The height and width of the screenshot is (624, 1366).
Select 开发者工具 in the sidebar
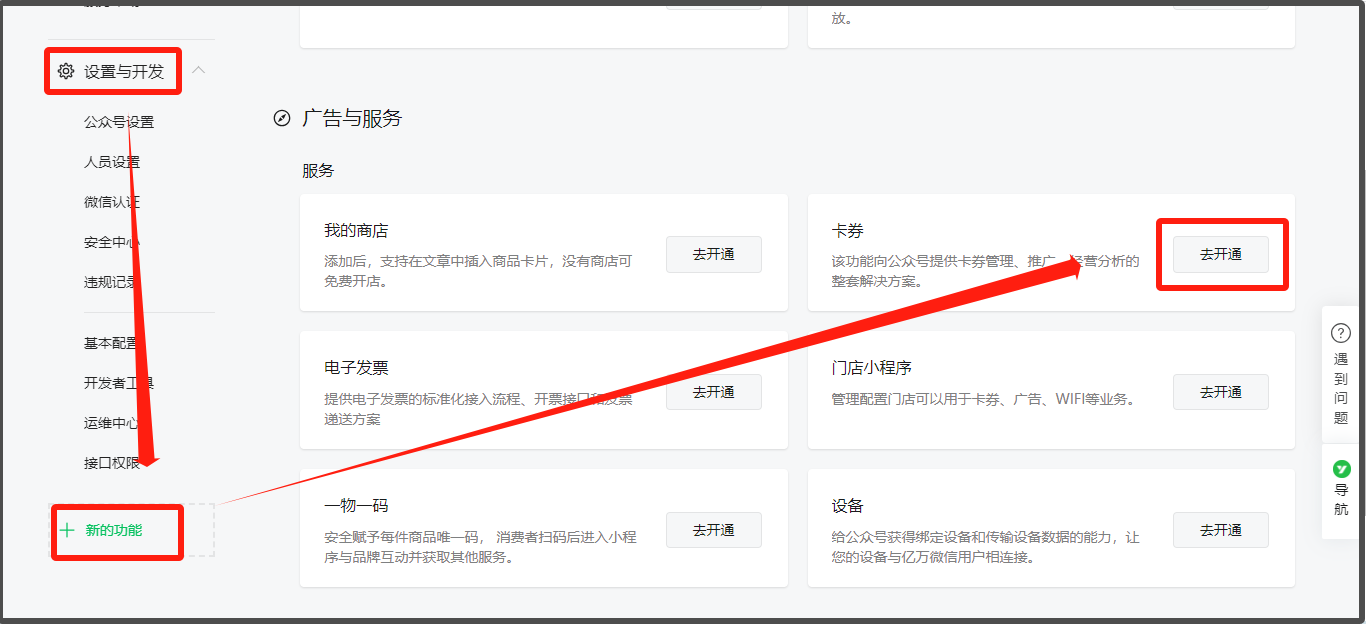coord(119,383)
